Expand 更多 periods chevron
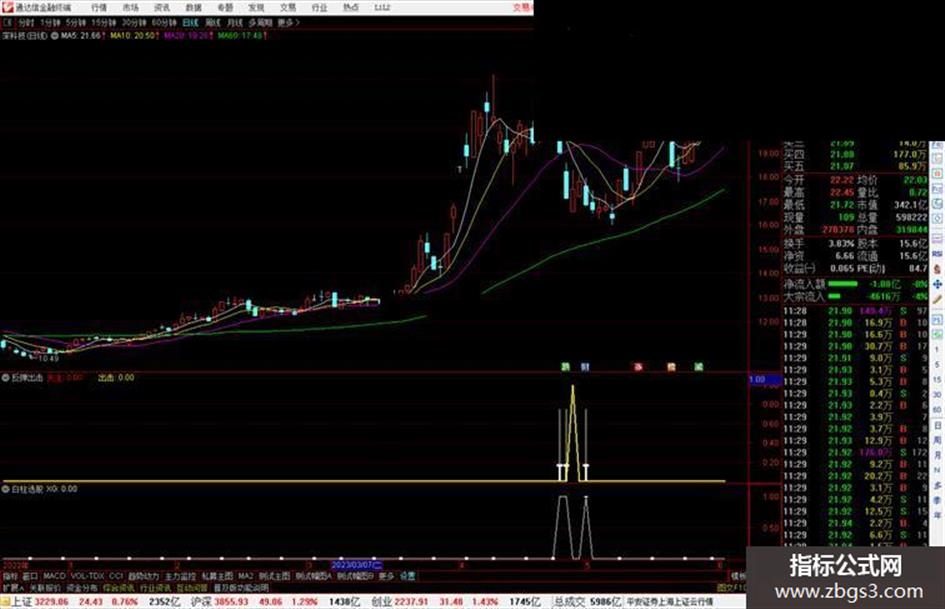The image size is (945, 609). tap(289, 22)
